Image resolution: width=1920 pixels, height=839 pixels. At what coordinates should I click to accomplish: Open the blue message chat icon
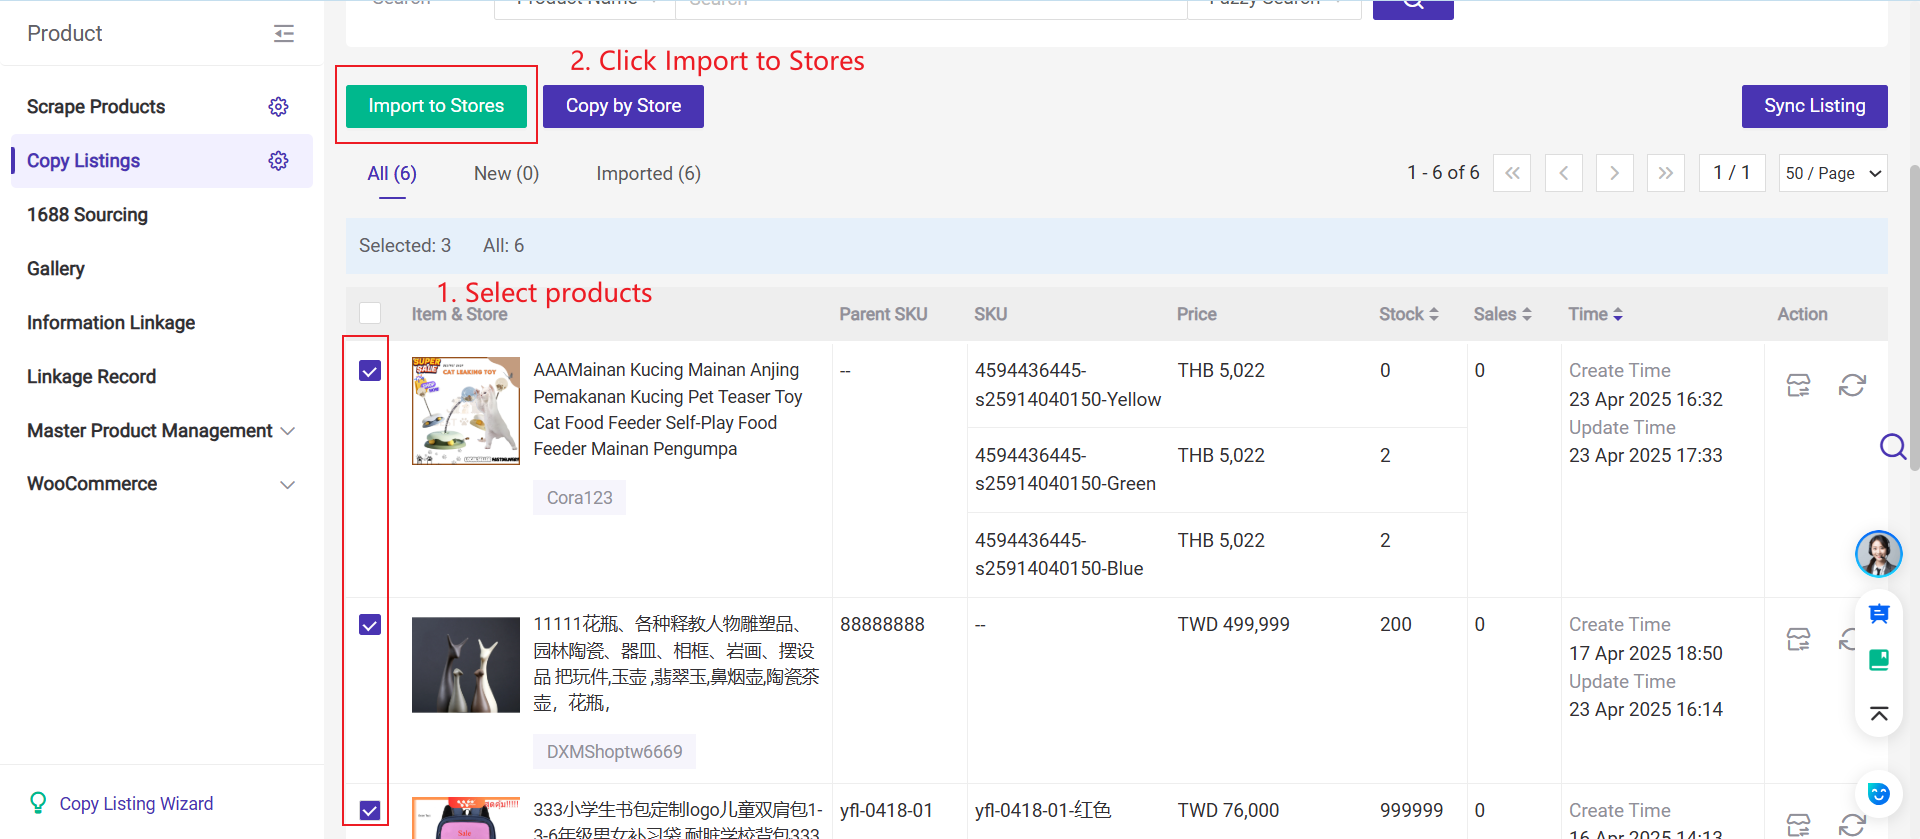coord(1879,614)
